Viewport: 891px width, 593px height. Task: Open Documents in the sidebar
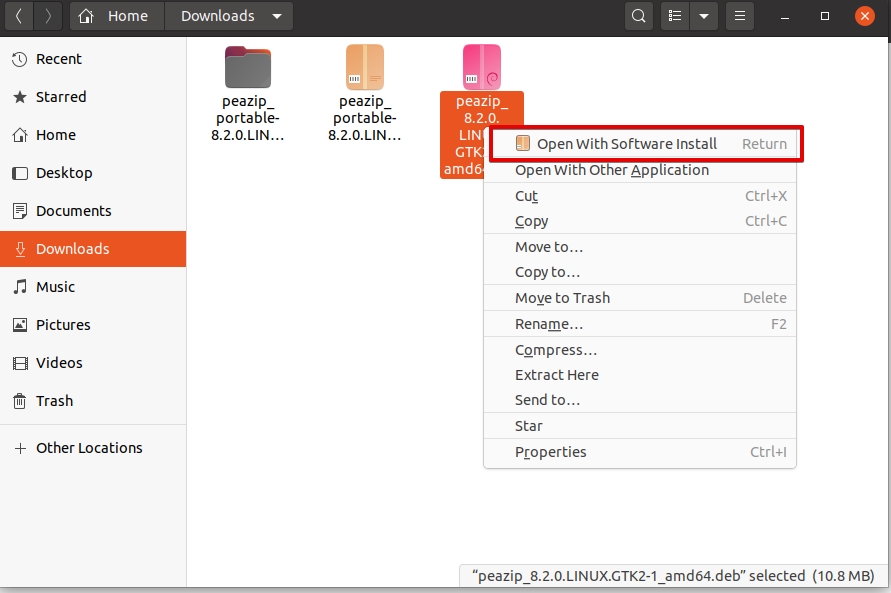click(x=93, y=211)
